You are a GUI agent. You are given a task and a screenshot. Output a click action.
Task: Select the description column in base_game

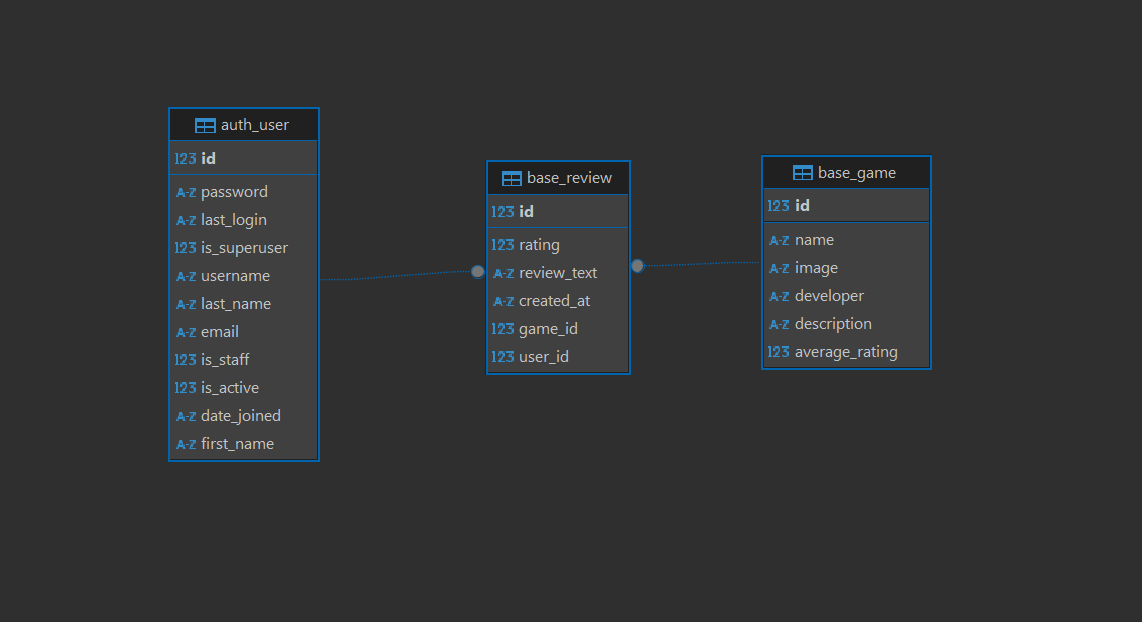coord(832,323)
